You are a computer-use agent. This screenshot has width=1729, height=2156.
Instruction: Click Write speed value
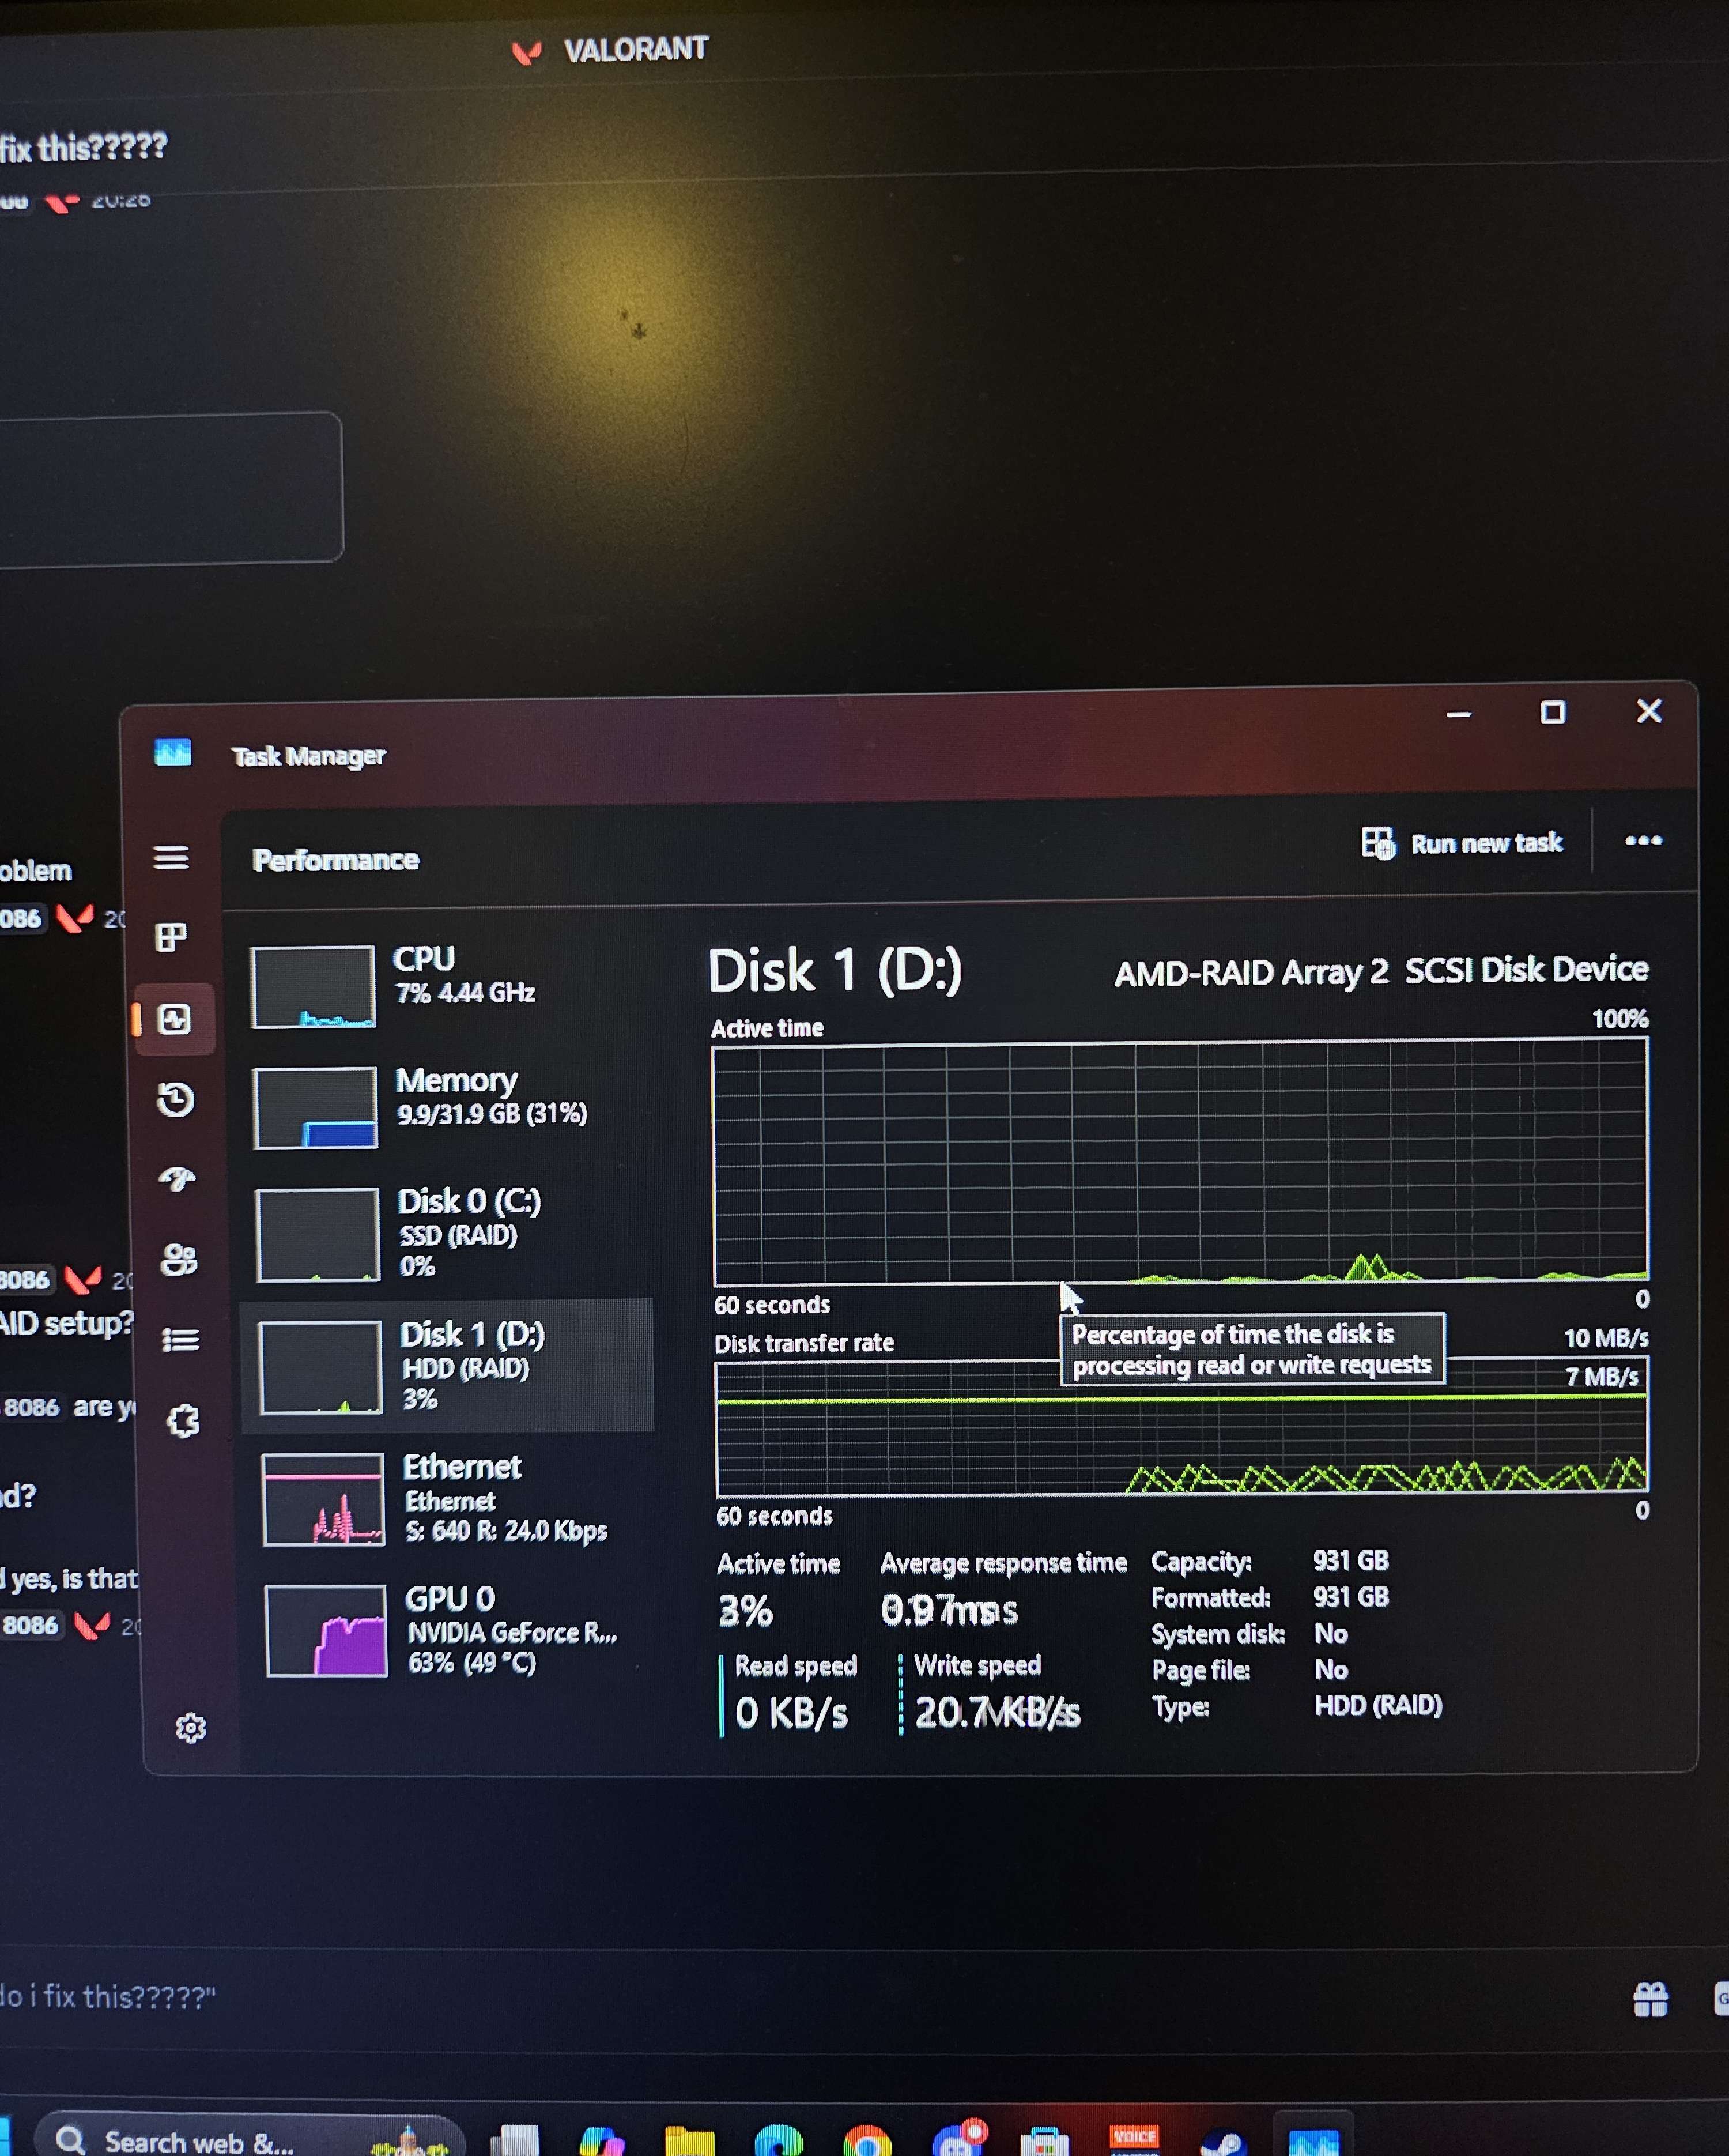[x=998, y=1713]
